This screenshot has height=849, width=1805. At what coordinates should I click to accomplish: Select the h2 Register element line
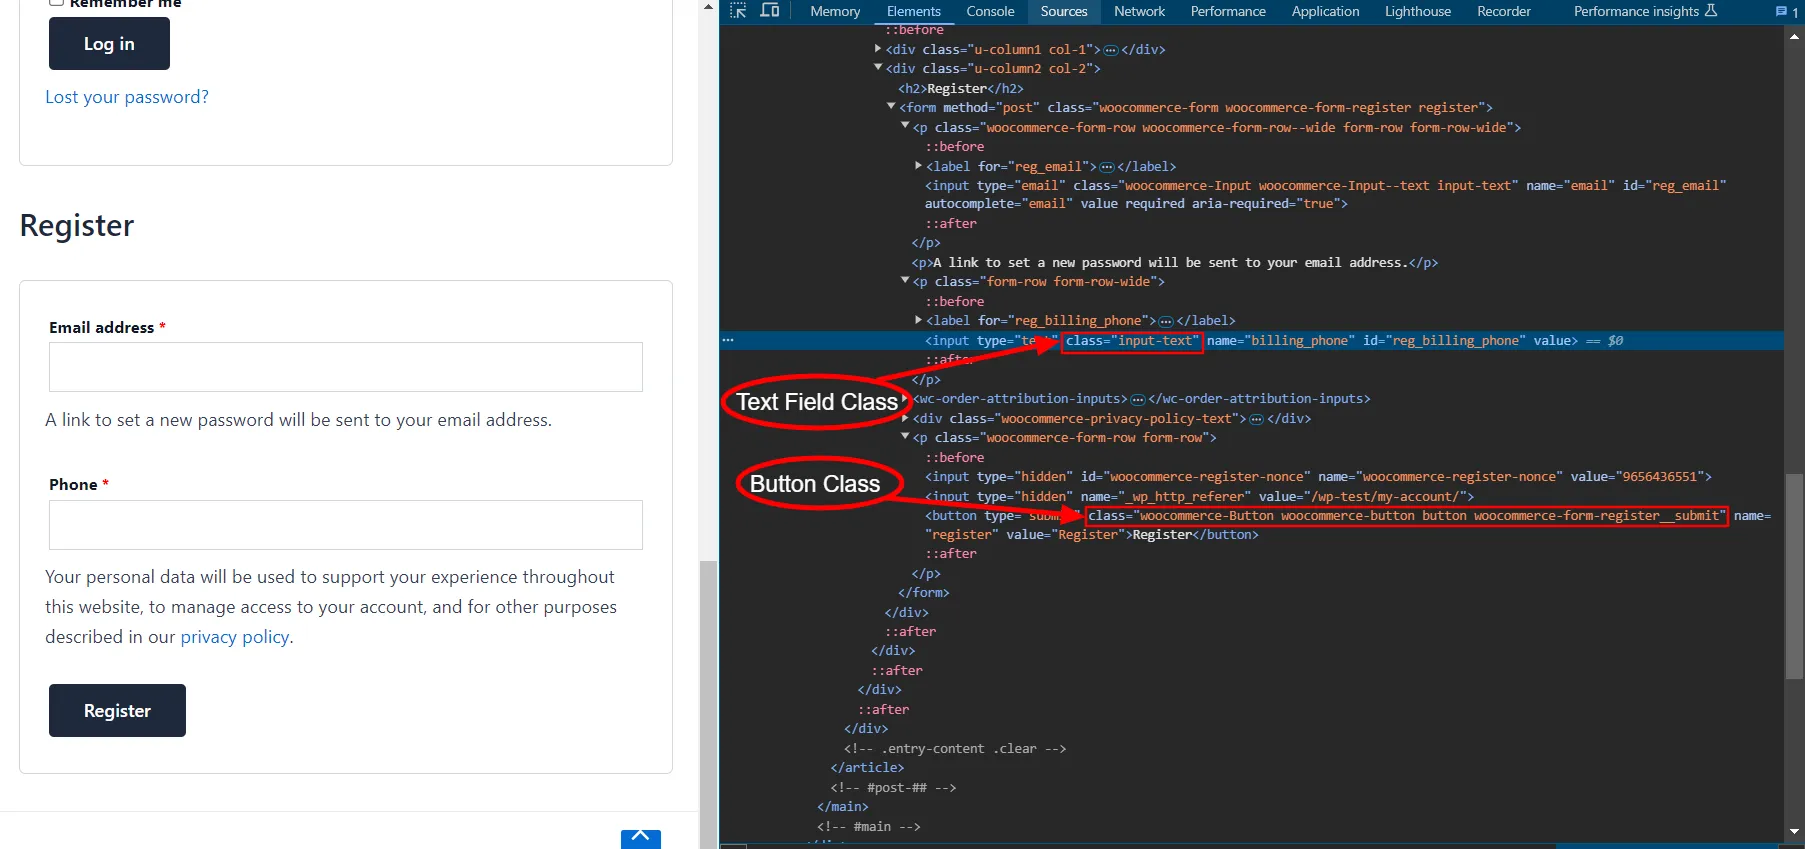(960, 88)
